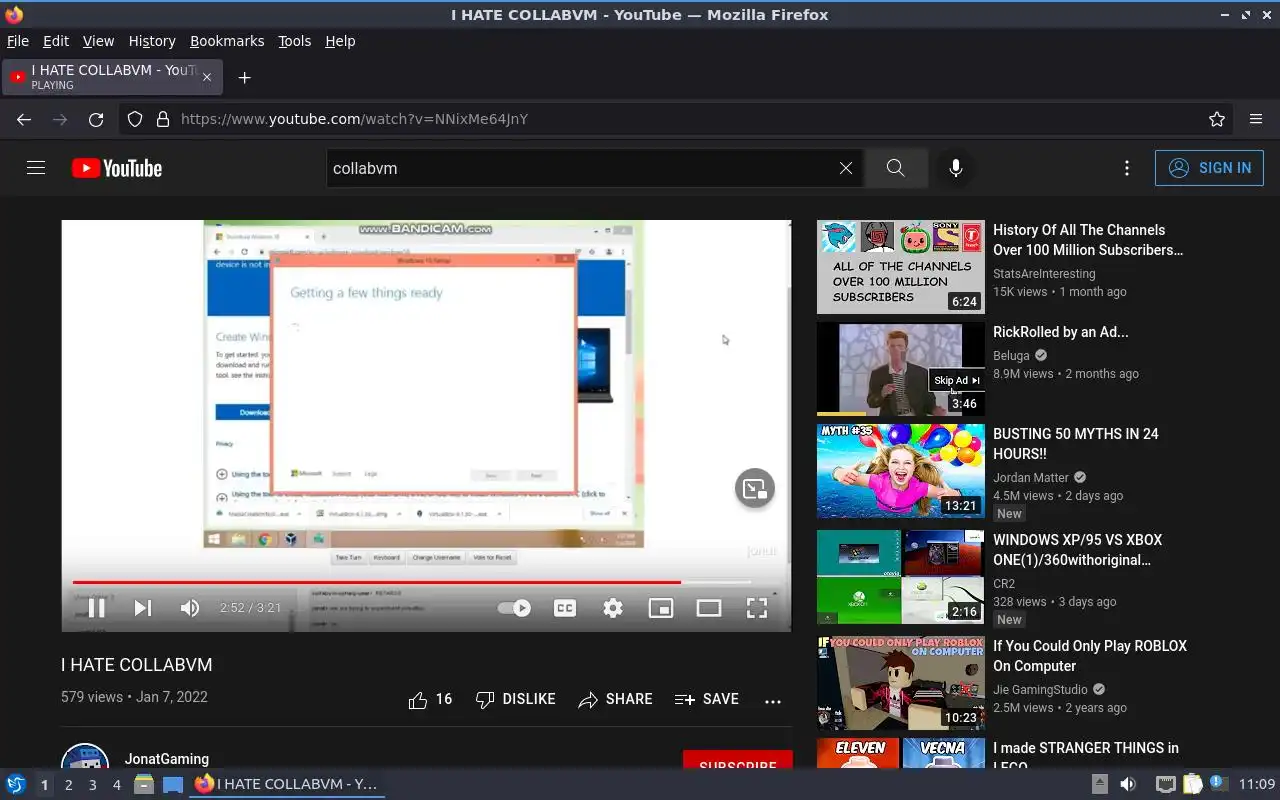Viewport: 1280px width, 800px height.
Task: Open the Edit menu
Action: pos(56,41)
